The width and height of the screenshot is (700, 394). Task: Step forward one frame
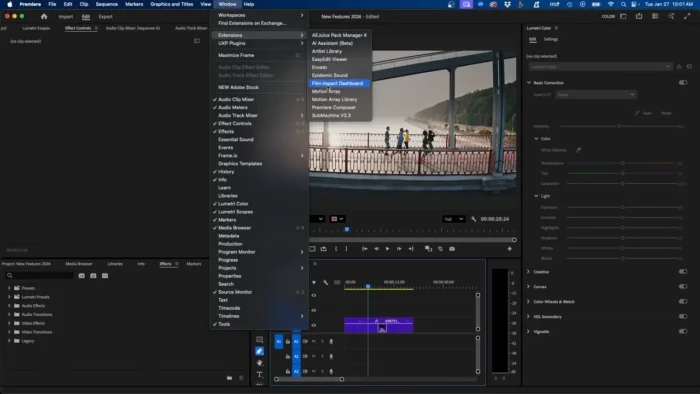pyautogui.click(x=399, y=249)
